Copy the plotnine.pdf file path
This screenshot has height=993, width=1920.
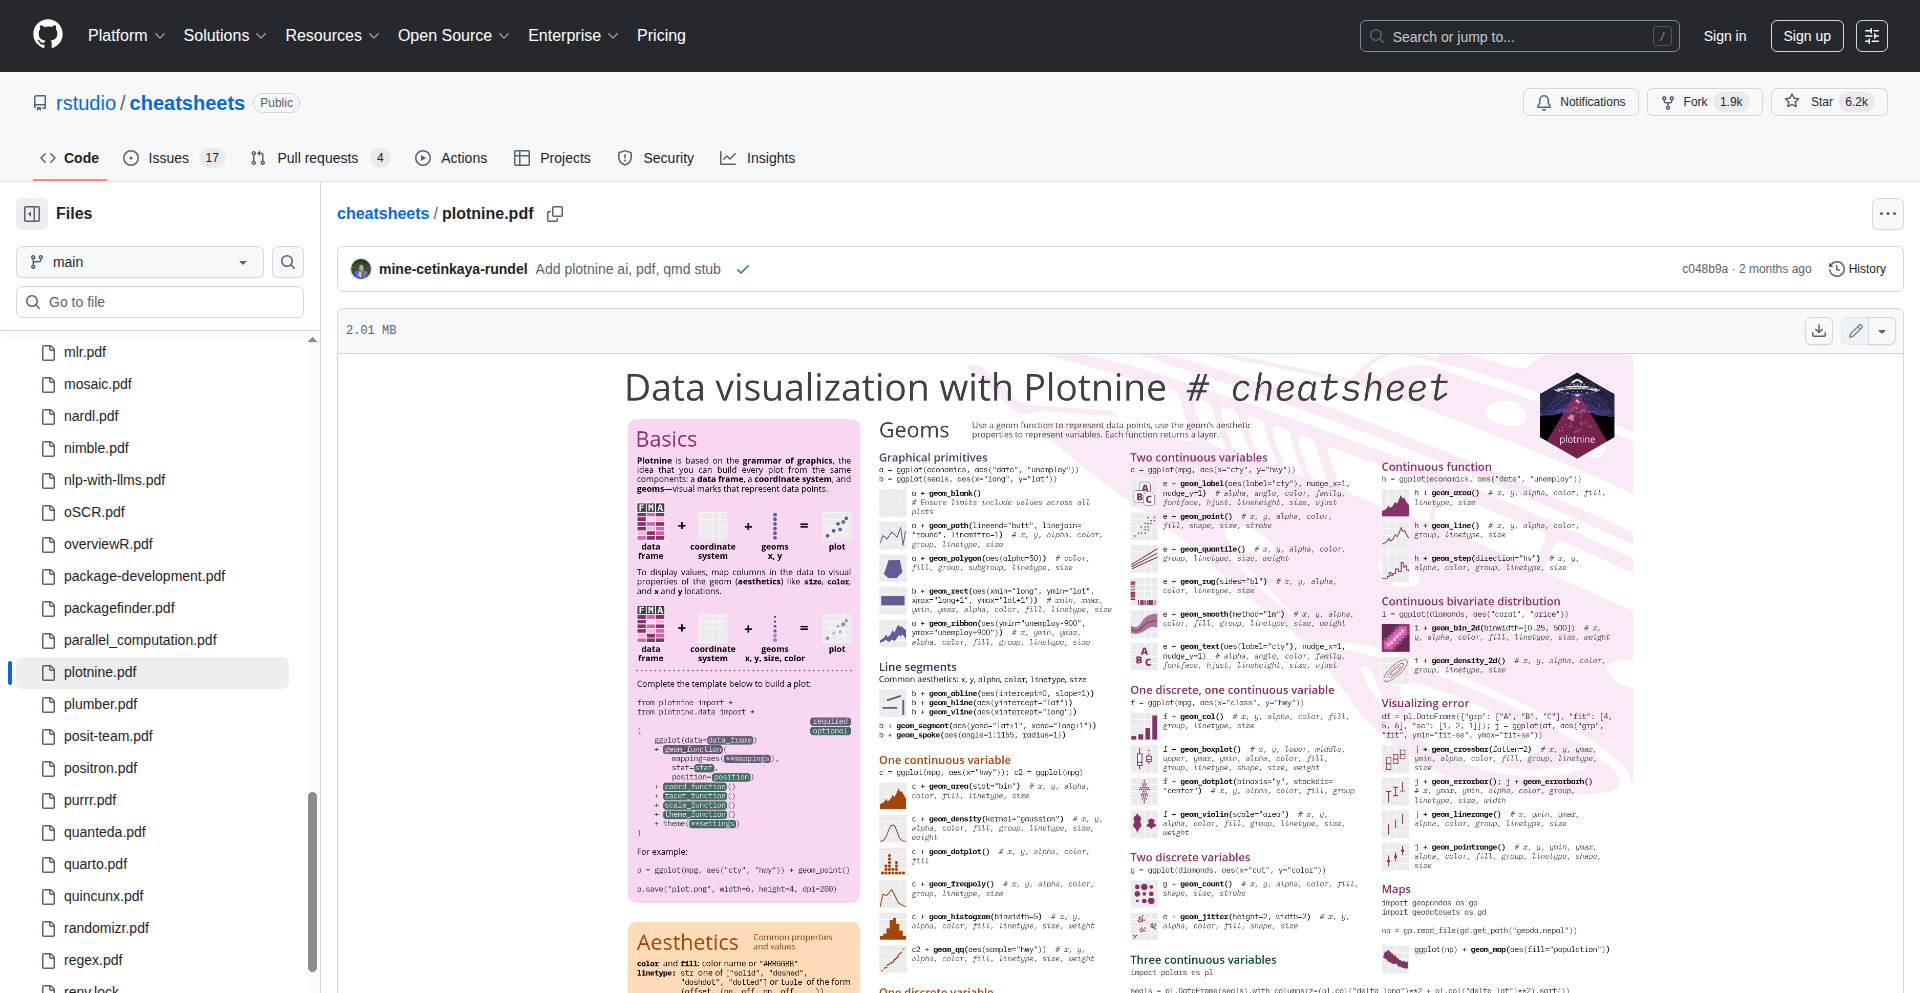(x=555, y=214)
